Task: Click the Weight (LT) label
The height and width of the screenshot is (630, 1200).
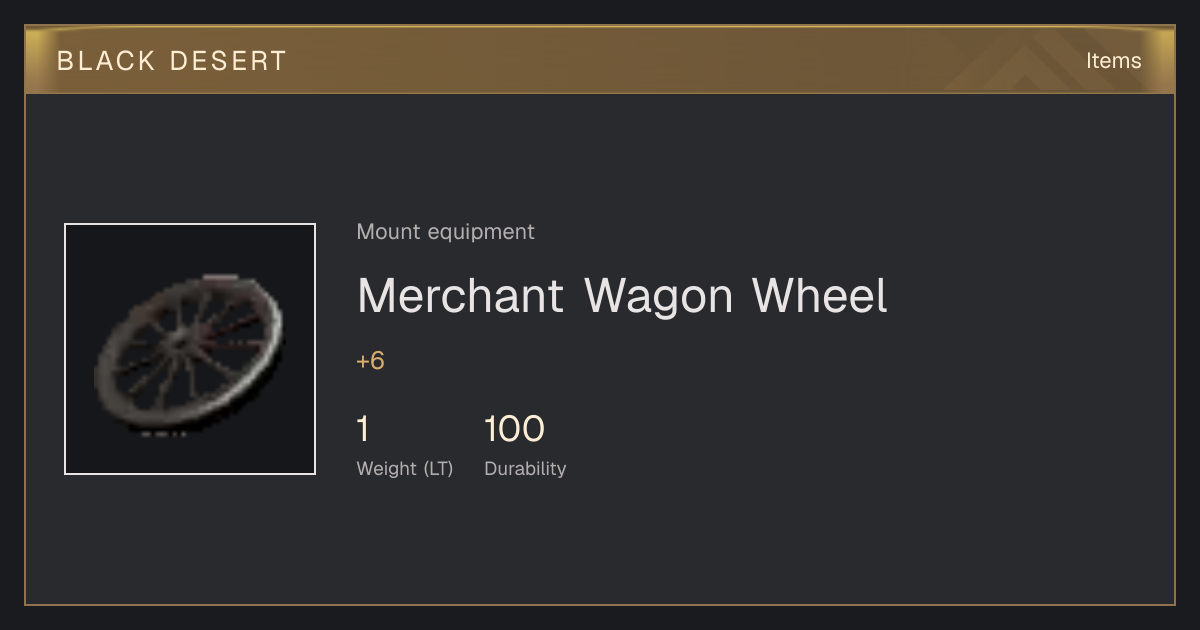Action: point(405,468)
